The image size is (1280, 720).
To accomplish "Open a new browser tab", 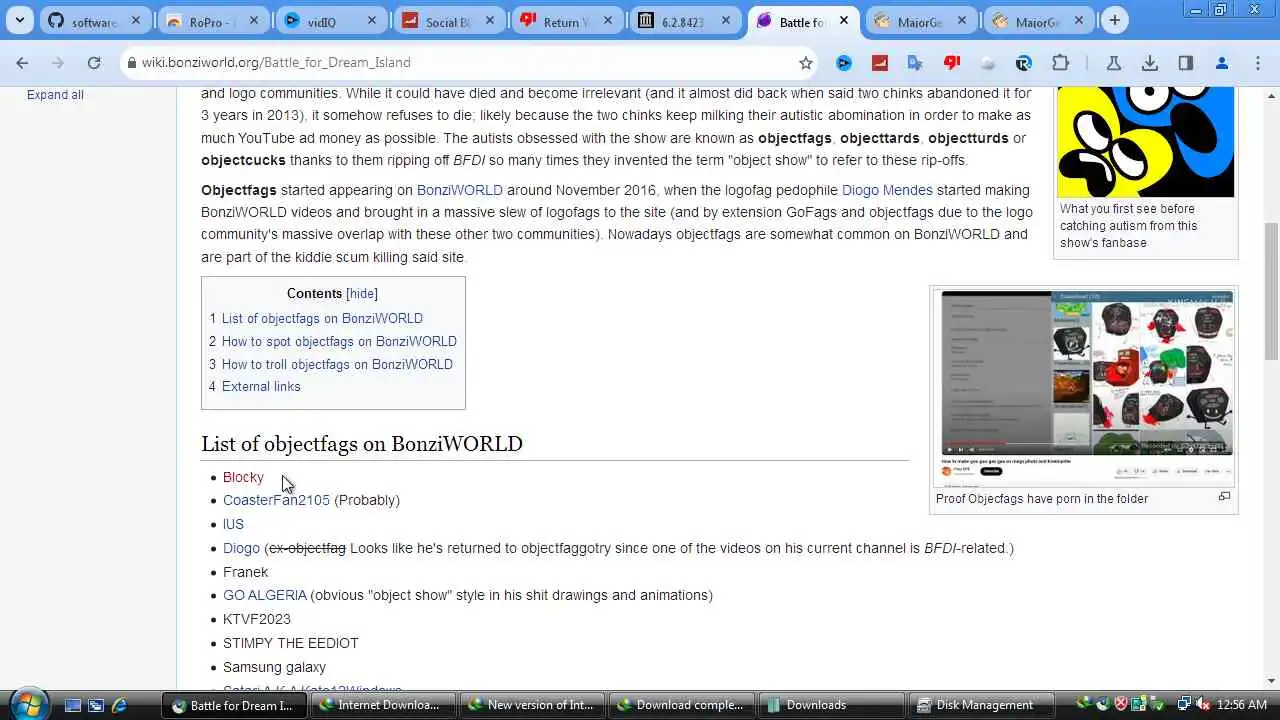I will (x=1114, y=21).
